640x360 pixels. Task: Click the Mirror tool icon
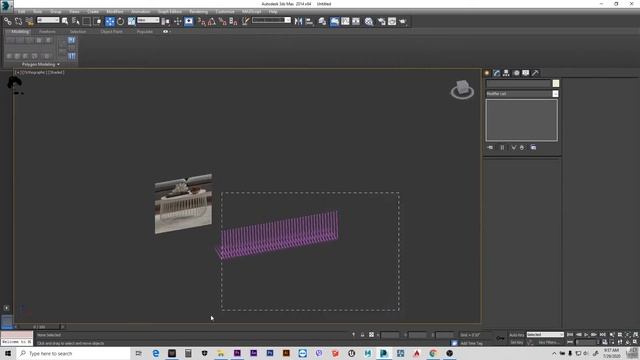pyautogui.click(x=298, y=21)
